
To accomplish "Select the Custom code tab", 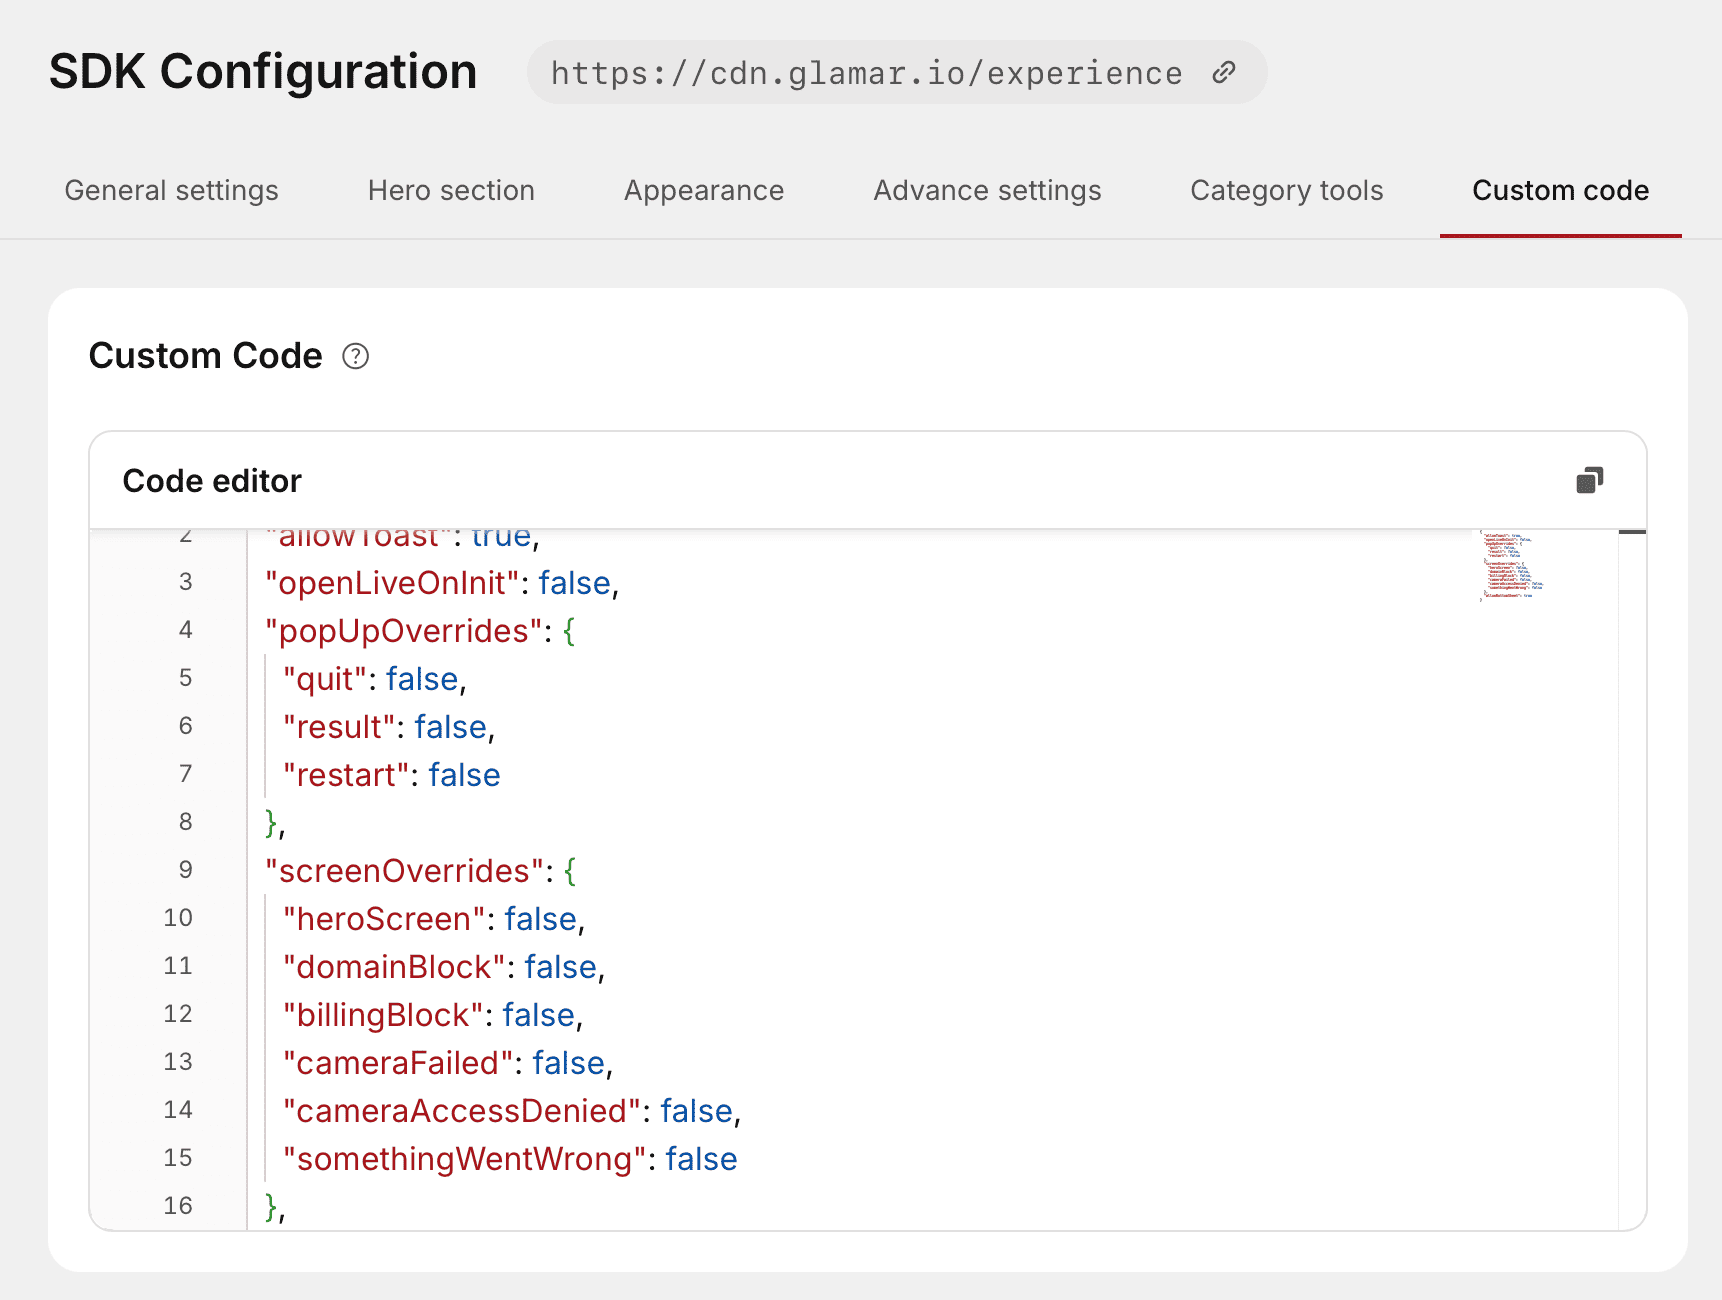I will click(x=1560, y=190).
